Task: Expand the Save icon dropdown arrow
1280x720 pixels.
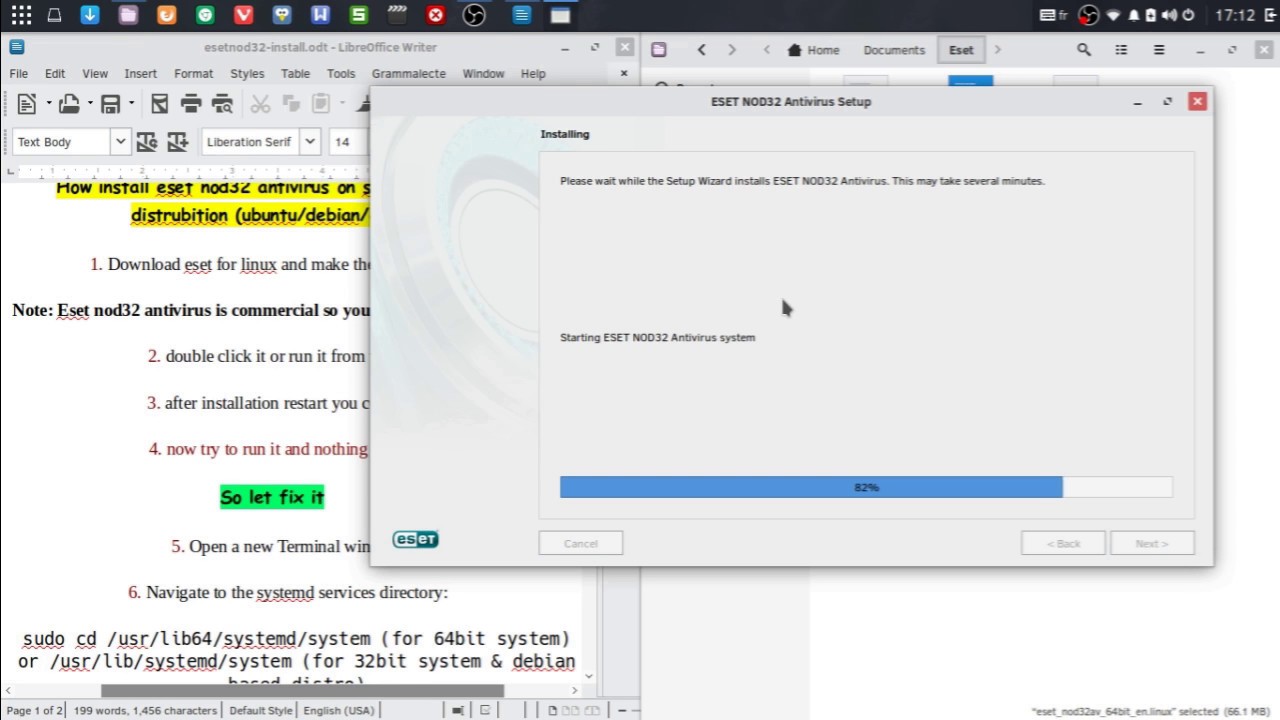Action: point(131,103)
